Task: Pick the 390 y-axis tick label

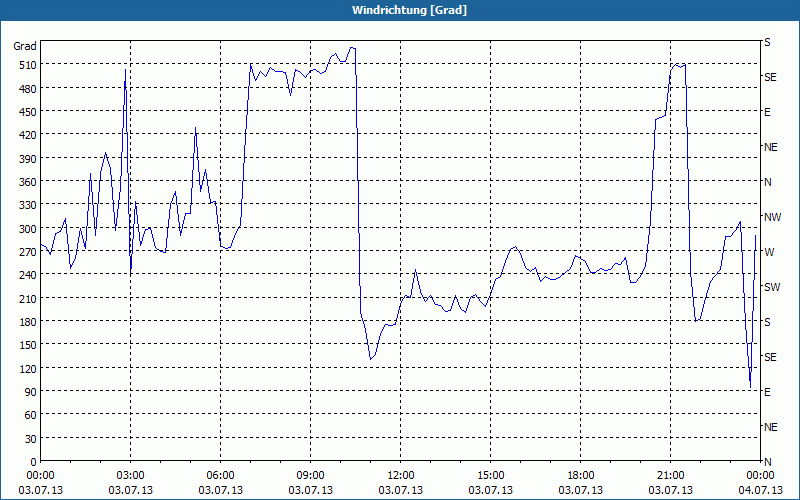Action: (x=28, y=159)
